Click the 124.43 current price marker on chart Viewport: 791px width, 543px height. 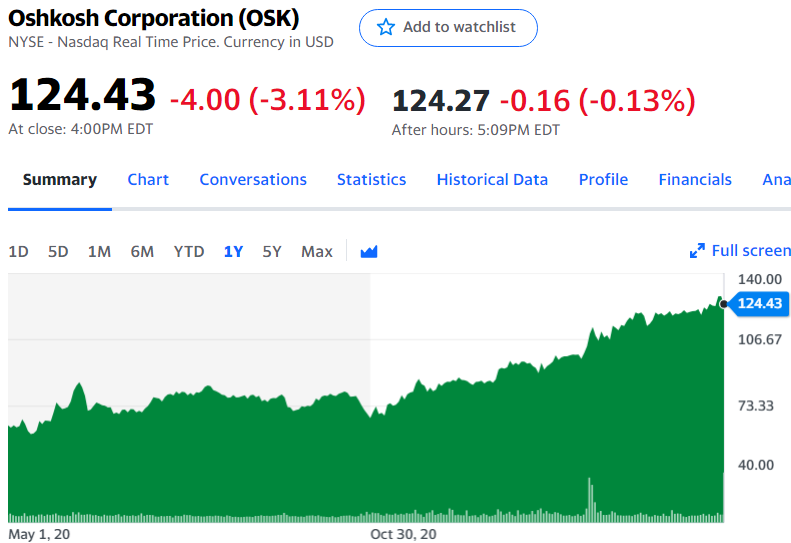coord(759,303)
